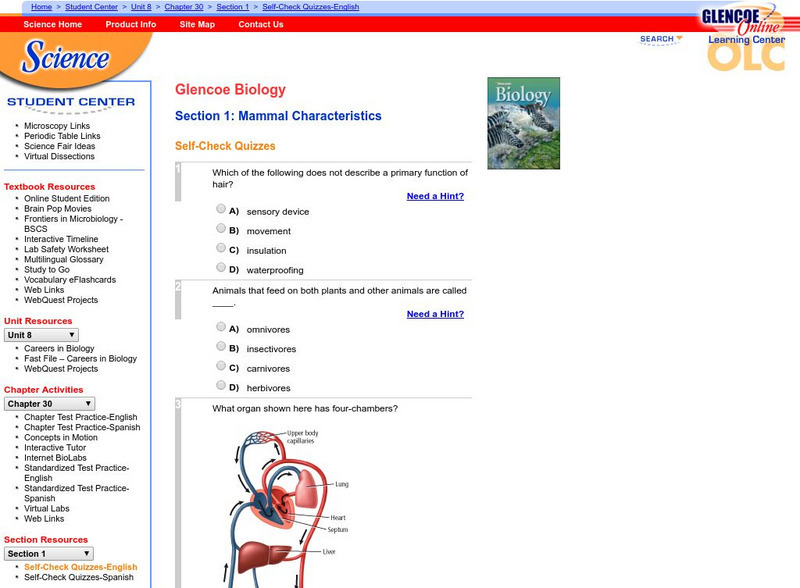The width and height of the screenshot is (800, 588).
Task: Open Site Map menu item
Action: tap(197, 24)
